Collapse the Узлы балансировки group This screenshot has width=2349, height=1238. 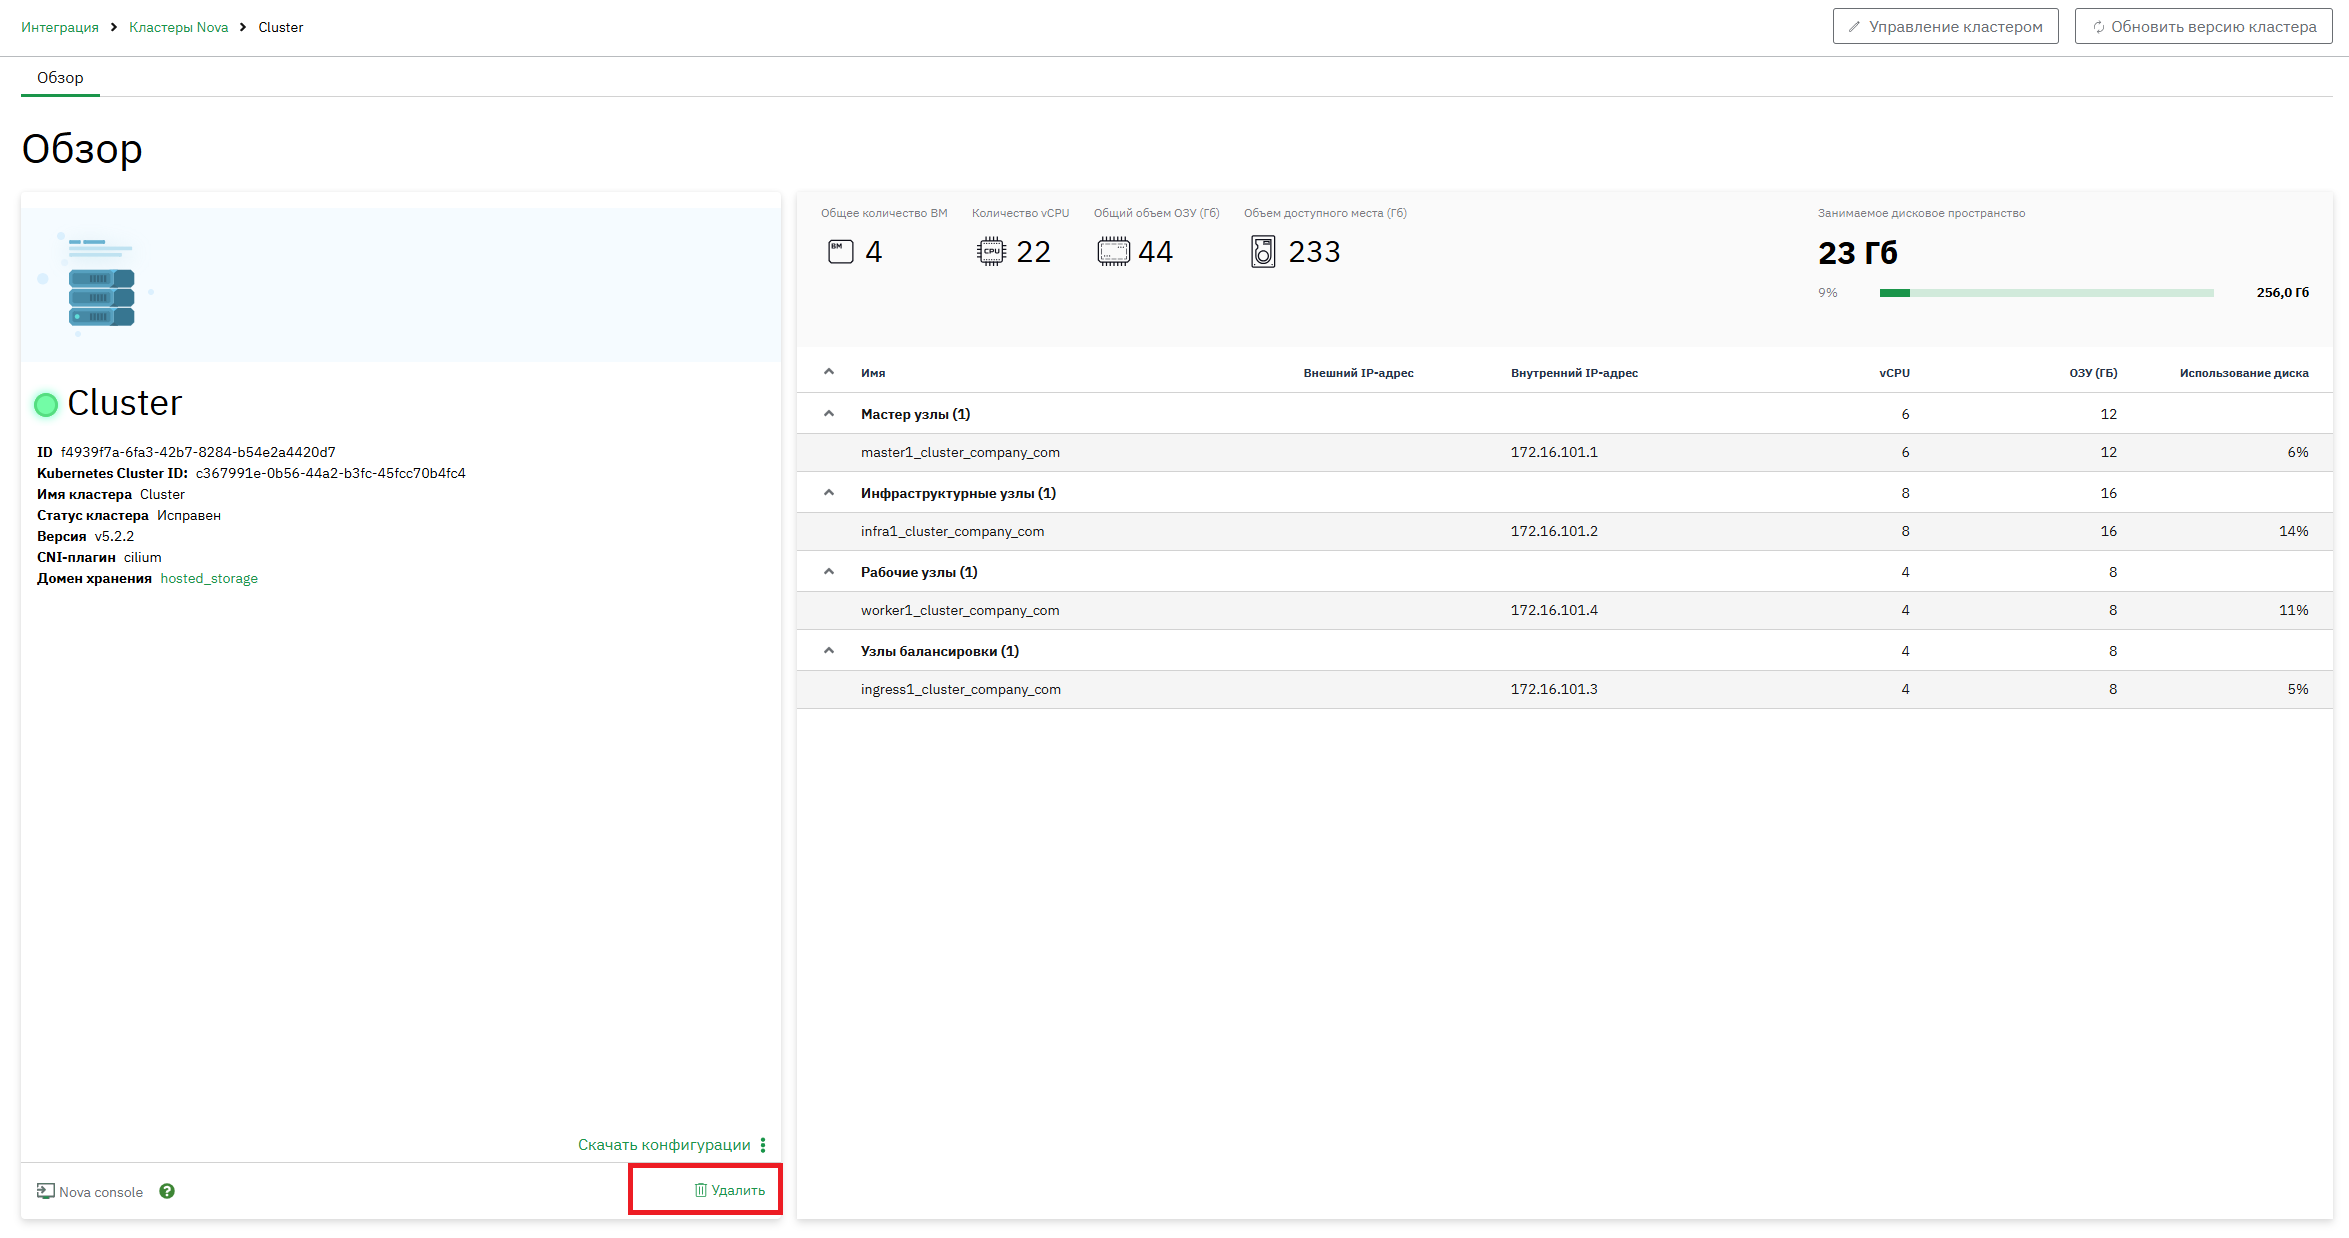pos(829,650)
